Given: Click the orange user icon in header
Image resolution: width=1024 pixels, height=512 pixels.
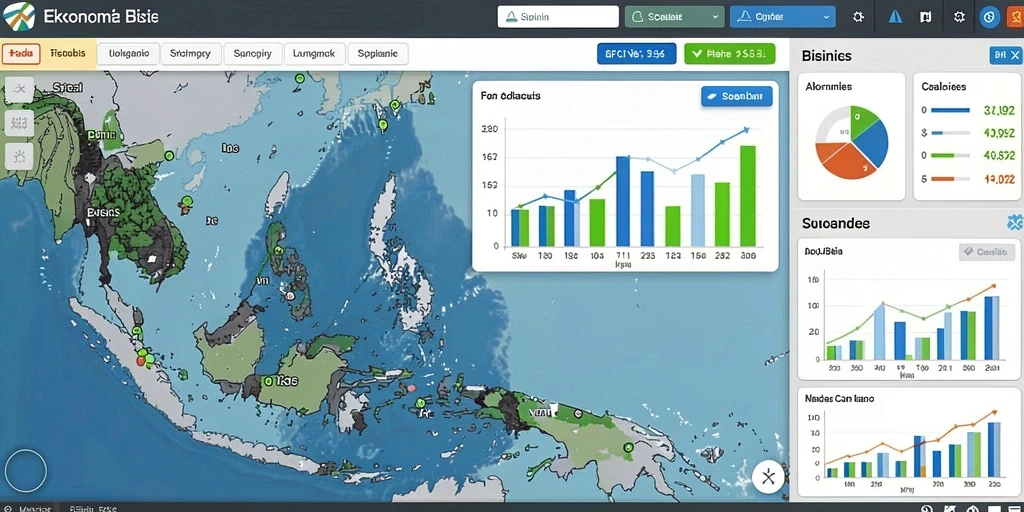Looking at the screenshot, I should (1016, 17).
